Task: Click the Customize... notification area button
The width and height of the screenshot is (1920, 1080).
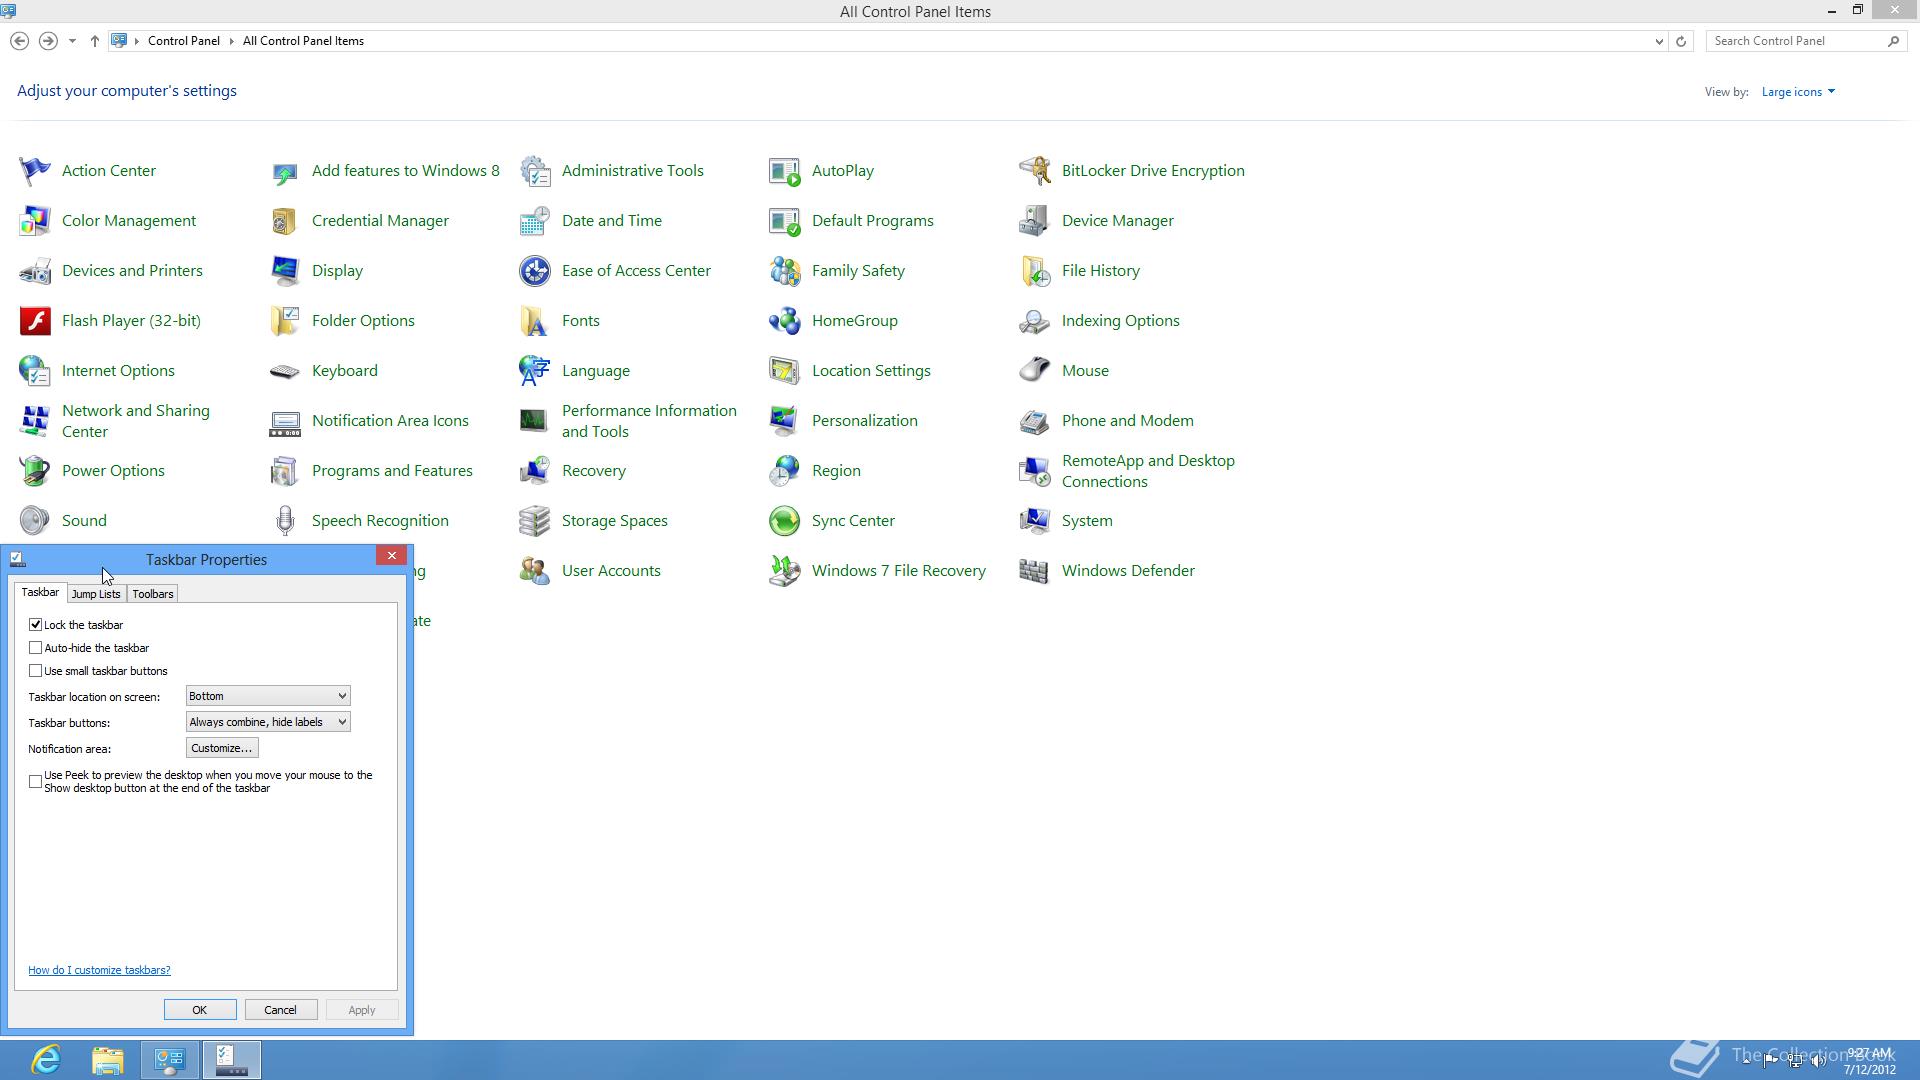Action: coord(222,748)
